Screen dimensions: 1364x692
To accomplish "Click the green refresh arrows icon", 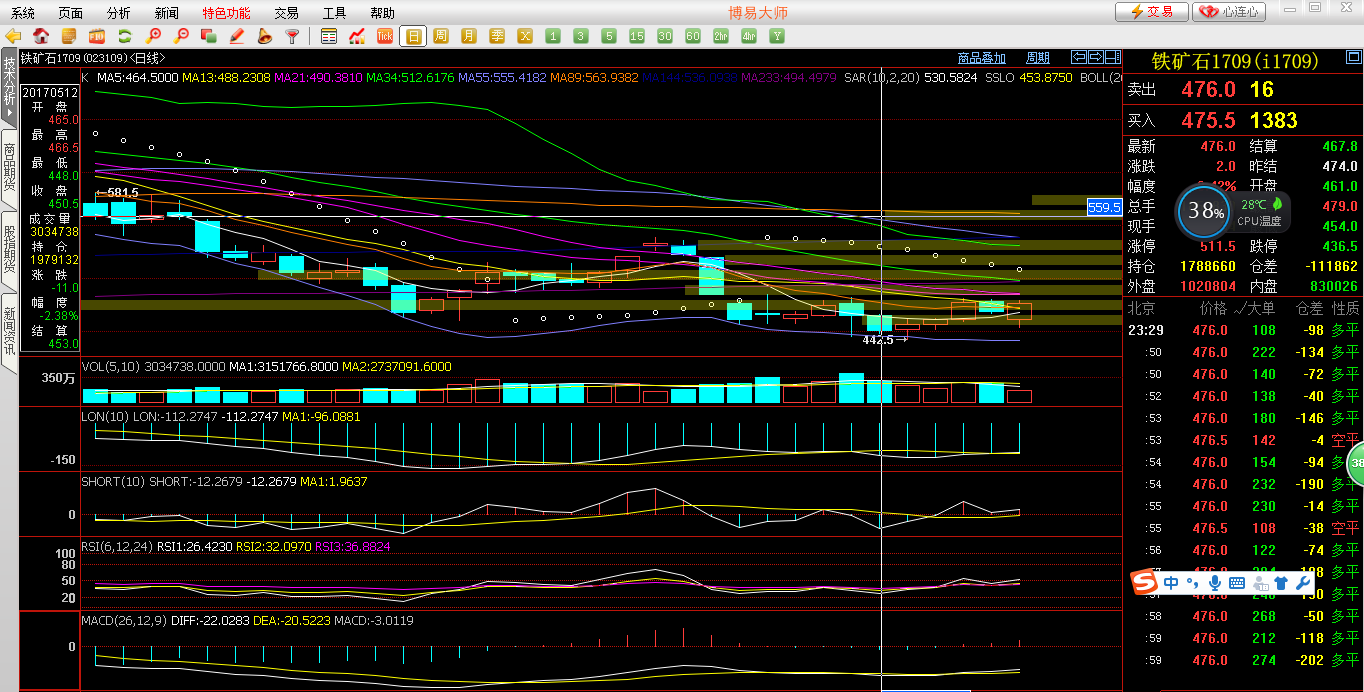I will (x=125, y=36).
